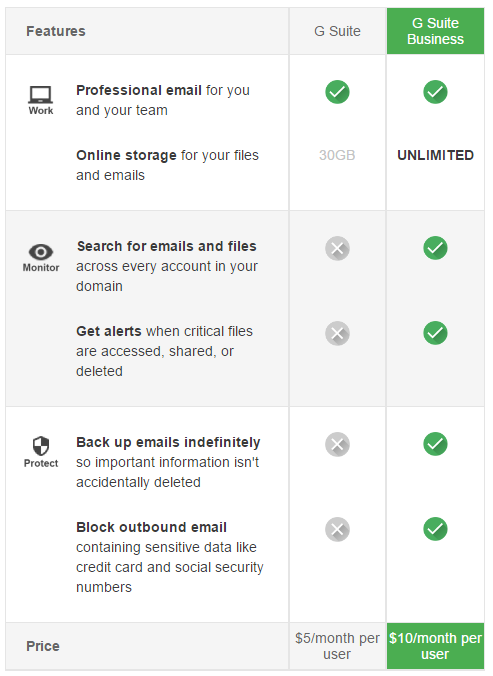
Task: Click the 30GB storage value
Action: point(337,155)
